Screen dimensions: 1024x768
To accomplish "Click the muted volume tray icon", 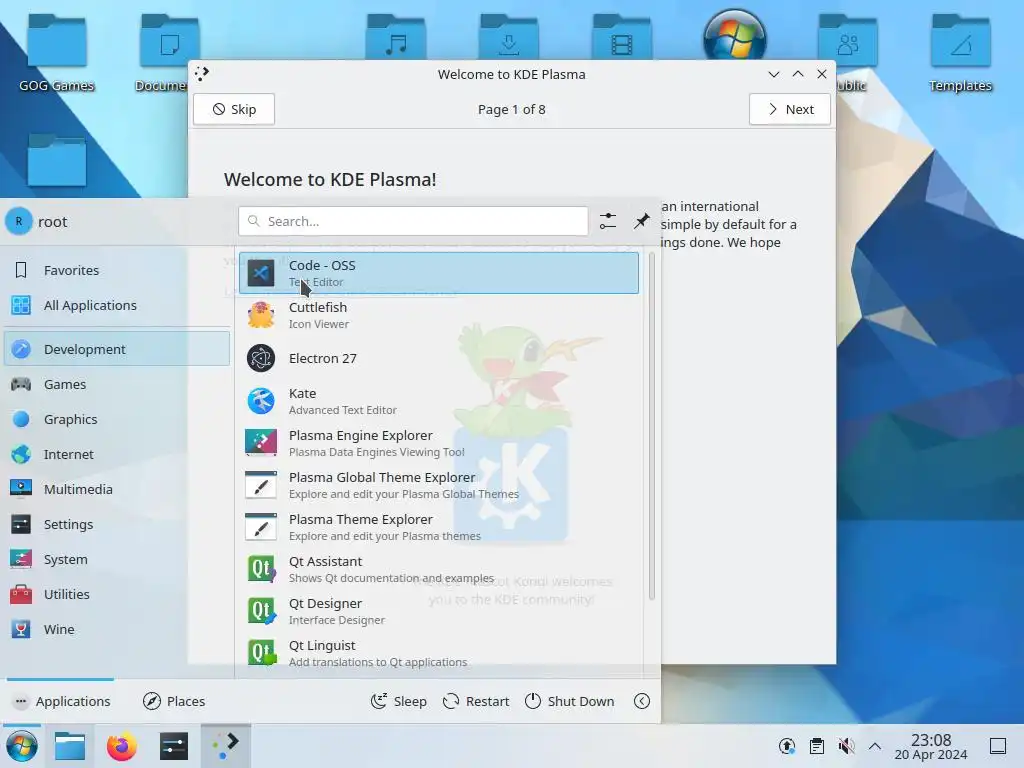I will pyautogui.click(x=846, y=746).
